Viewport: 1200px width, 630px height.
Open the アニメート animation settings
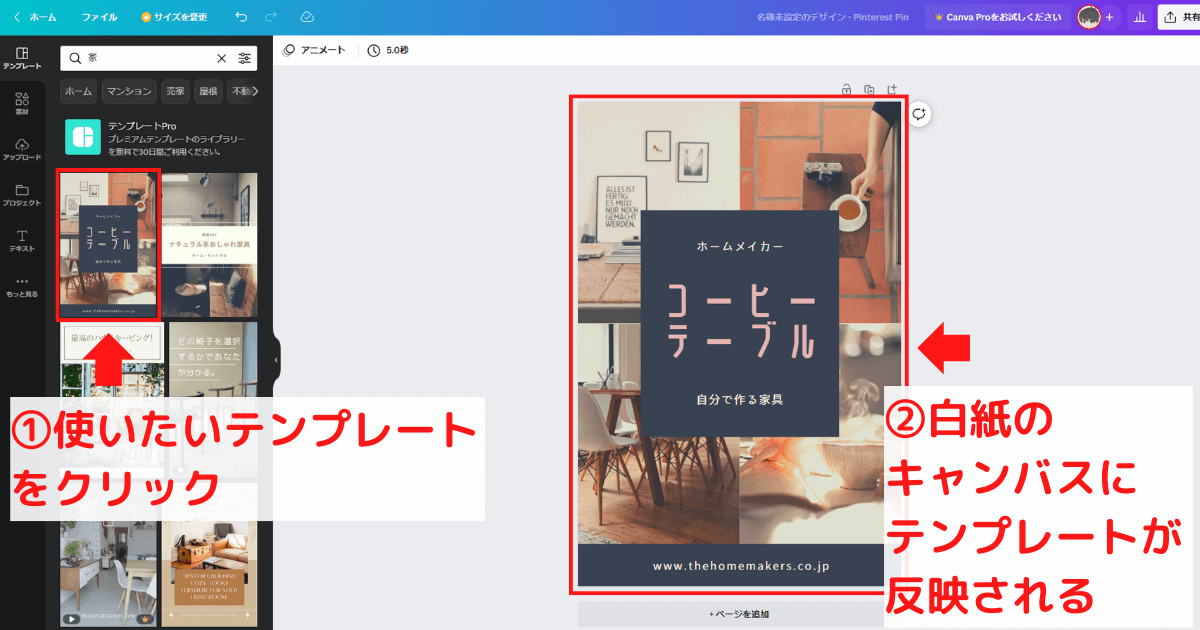click(x=314, y=49)
